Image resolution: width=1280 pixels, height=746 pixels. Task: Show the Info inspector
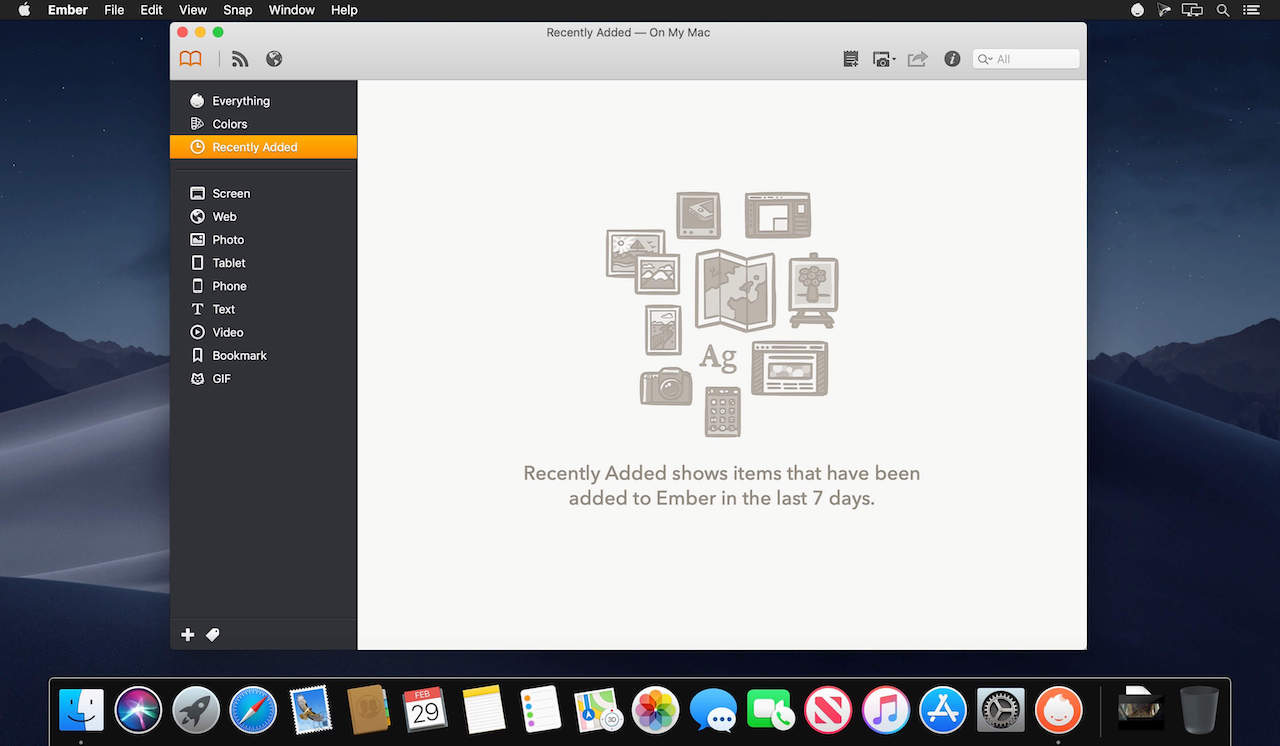[x=952, y=59]
